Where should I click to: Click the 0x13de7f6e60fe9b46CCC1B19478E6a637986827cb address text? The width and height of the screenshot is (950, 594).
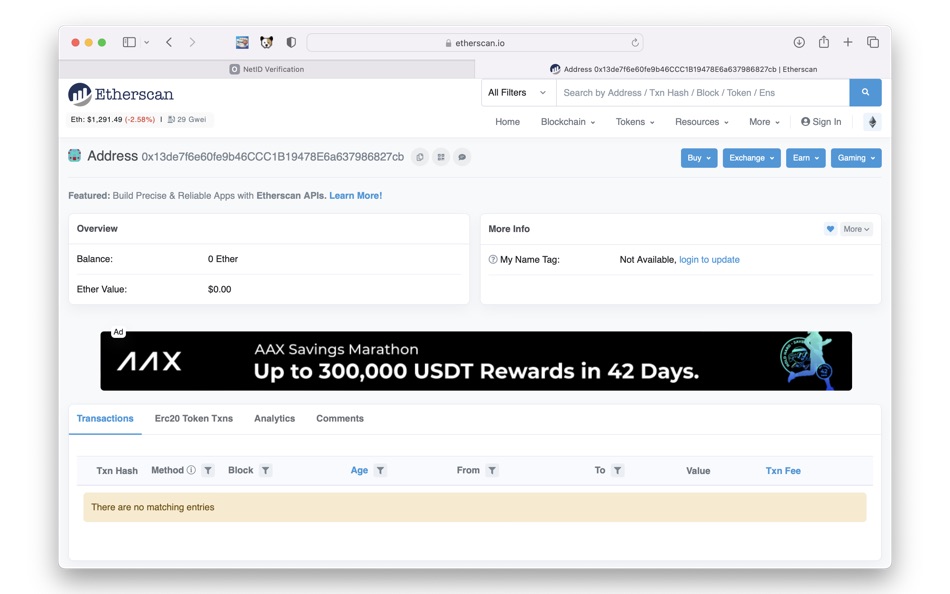pos(273,157)
